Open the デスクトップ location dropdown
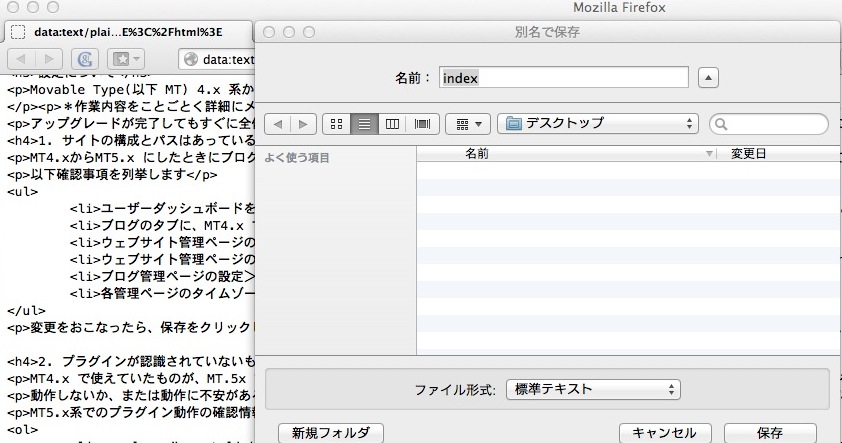The width and height of the screenshot is (842, 443). 598,124
